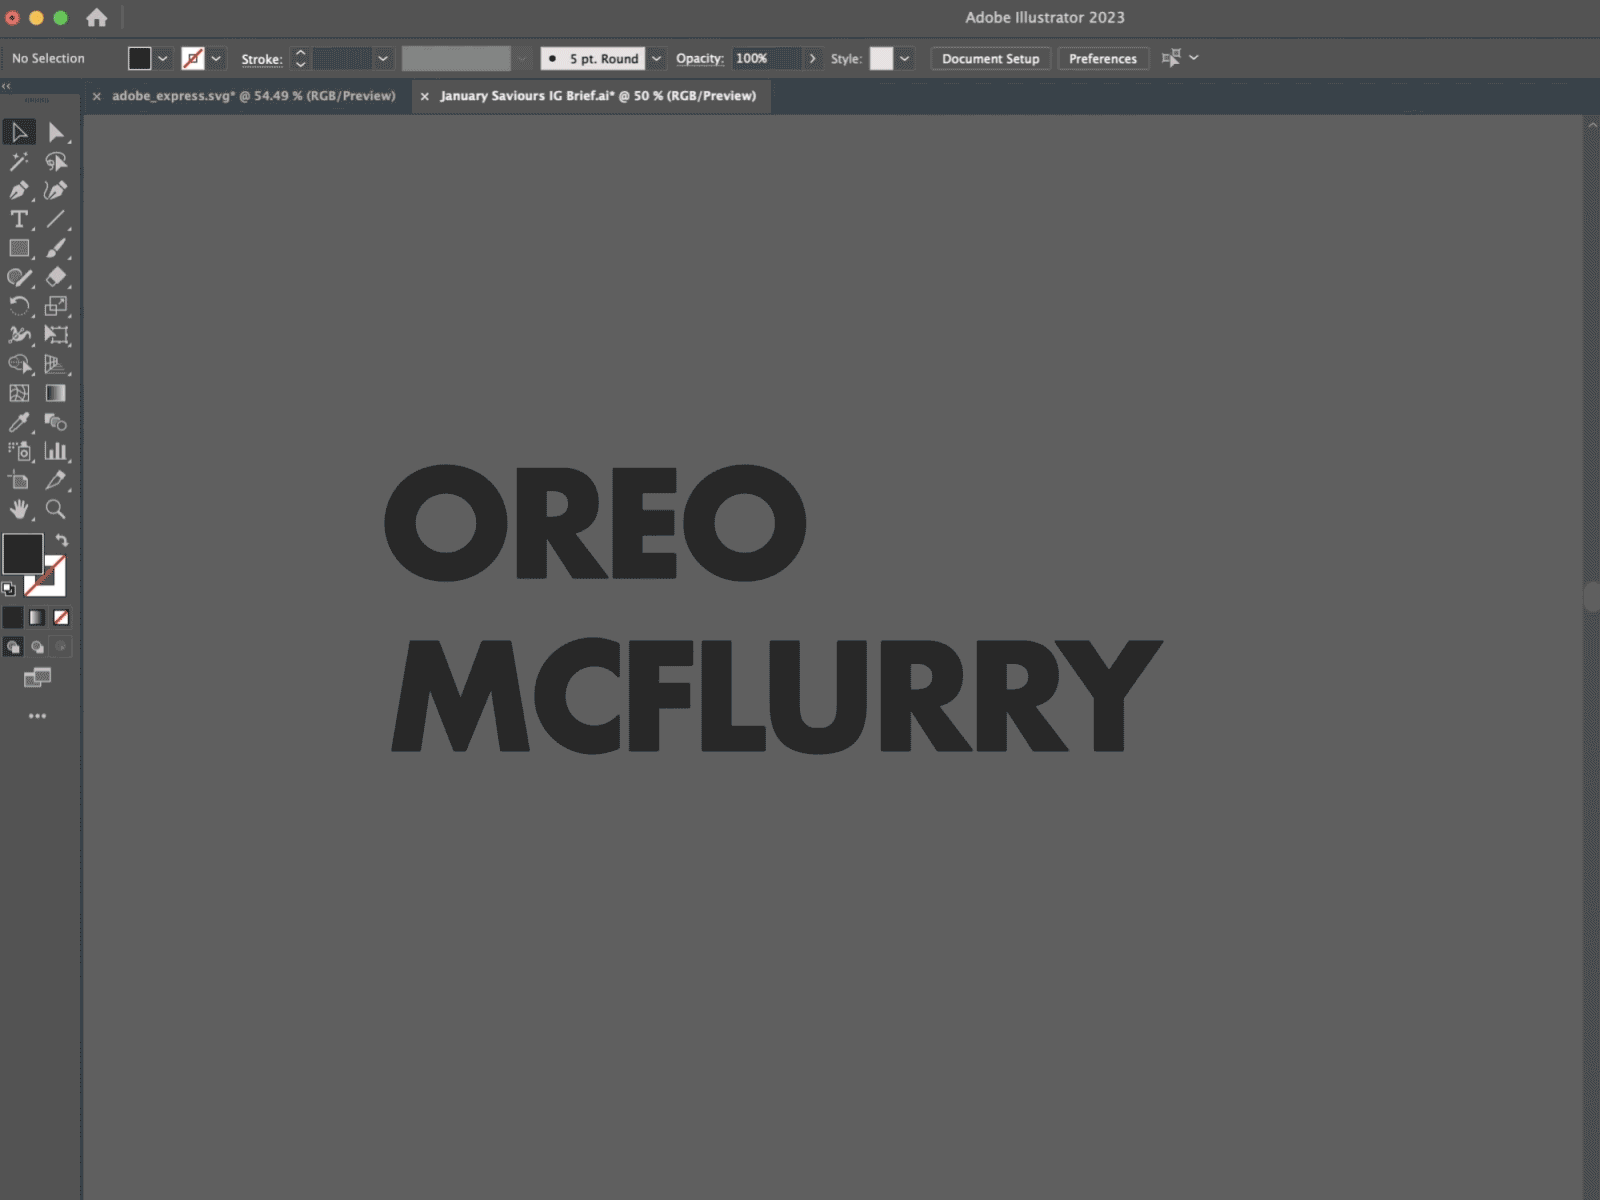Close January Saviours IG Brief.ai tab
The height and width of the screenshot is (1200, 1600).
click(425, 96)
